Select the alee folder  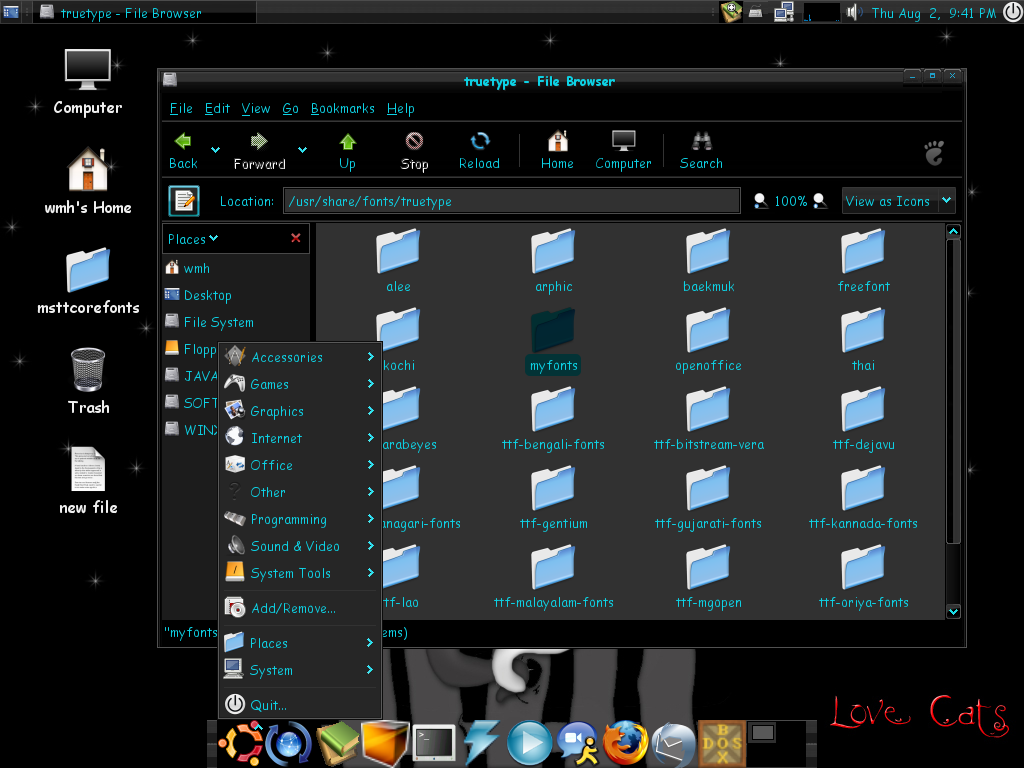pos(398,260)
